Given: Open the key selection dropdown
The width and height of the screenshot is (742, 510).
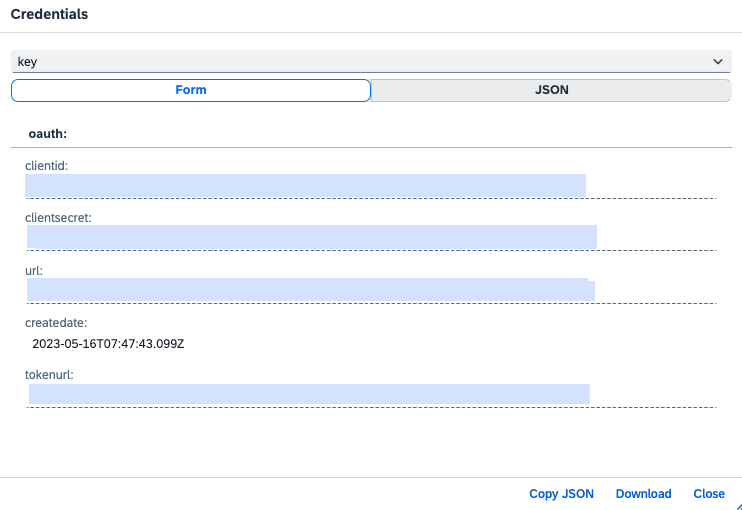Looking at the screenshot, I should 371,62.
